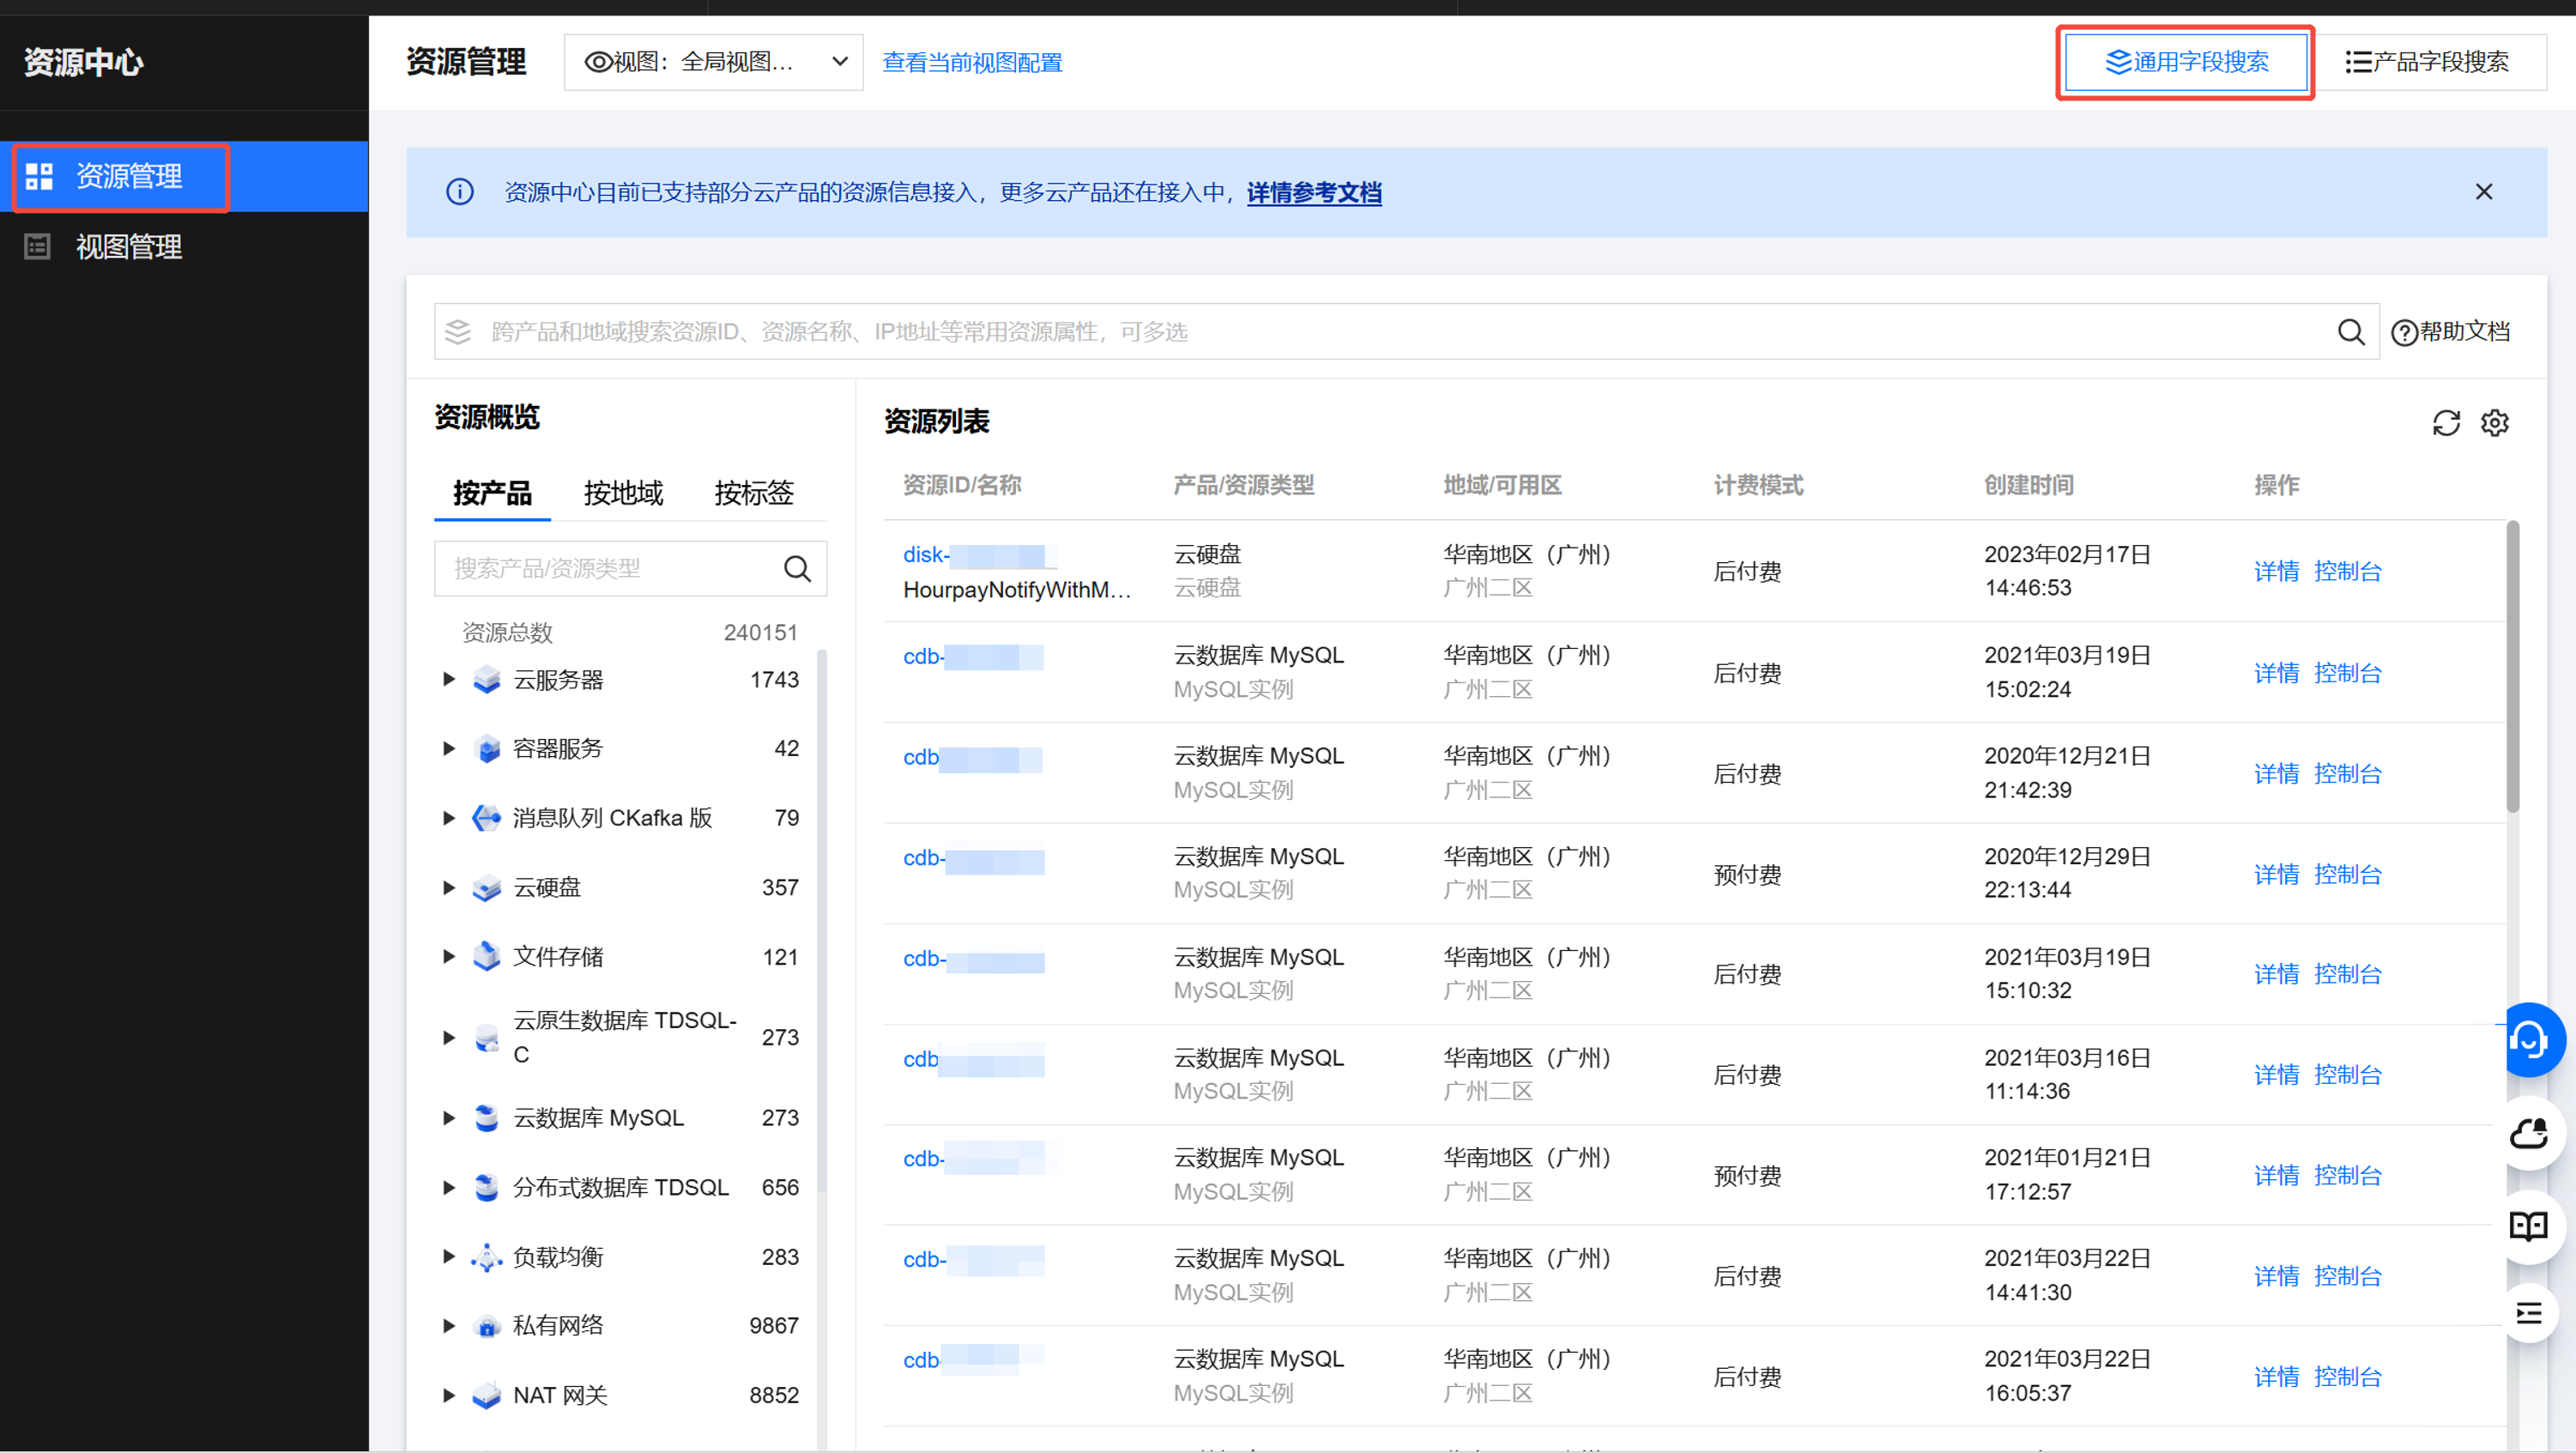This screenshot has height=1453, width=2576.
Task: Click search icon in product type filter
Action: [797, 569]
